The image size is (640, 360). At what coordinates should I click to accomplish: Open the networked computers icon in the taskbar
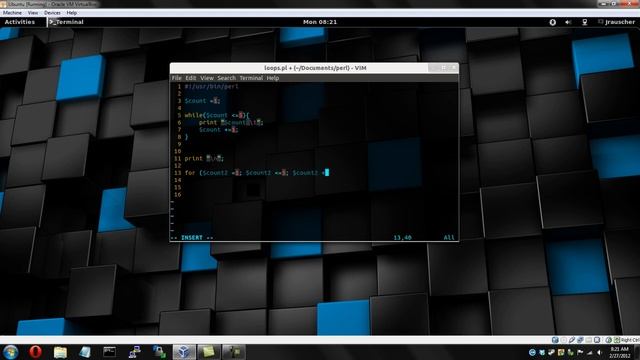coord(134,352)
